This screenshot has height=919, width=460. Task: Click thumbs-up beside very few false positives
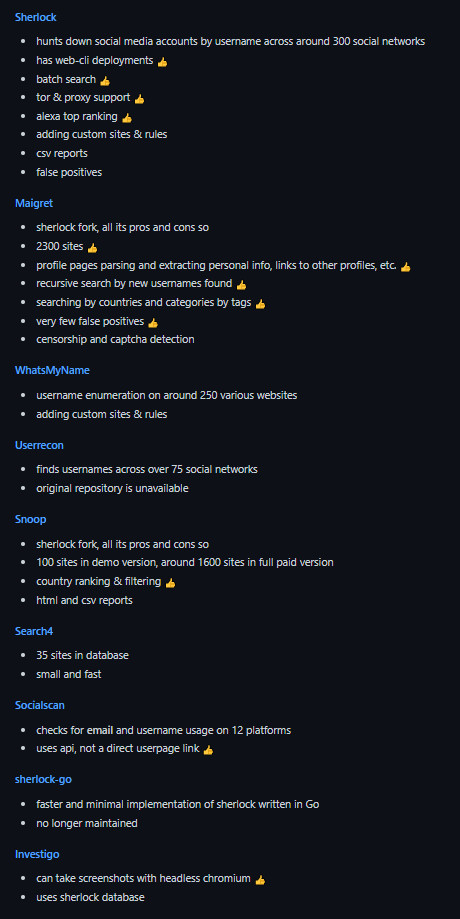(x=153, y=322)
